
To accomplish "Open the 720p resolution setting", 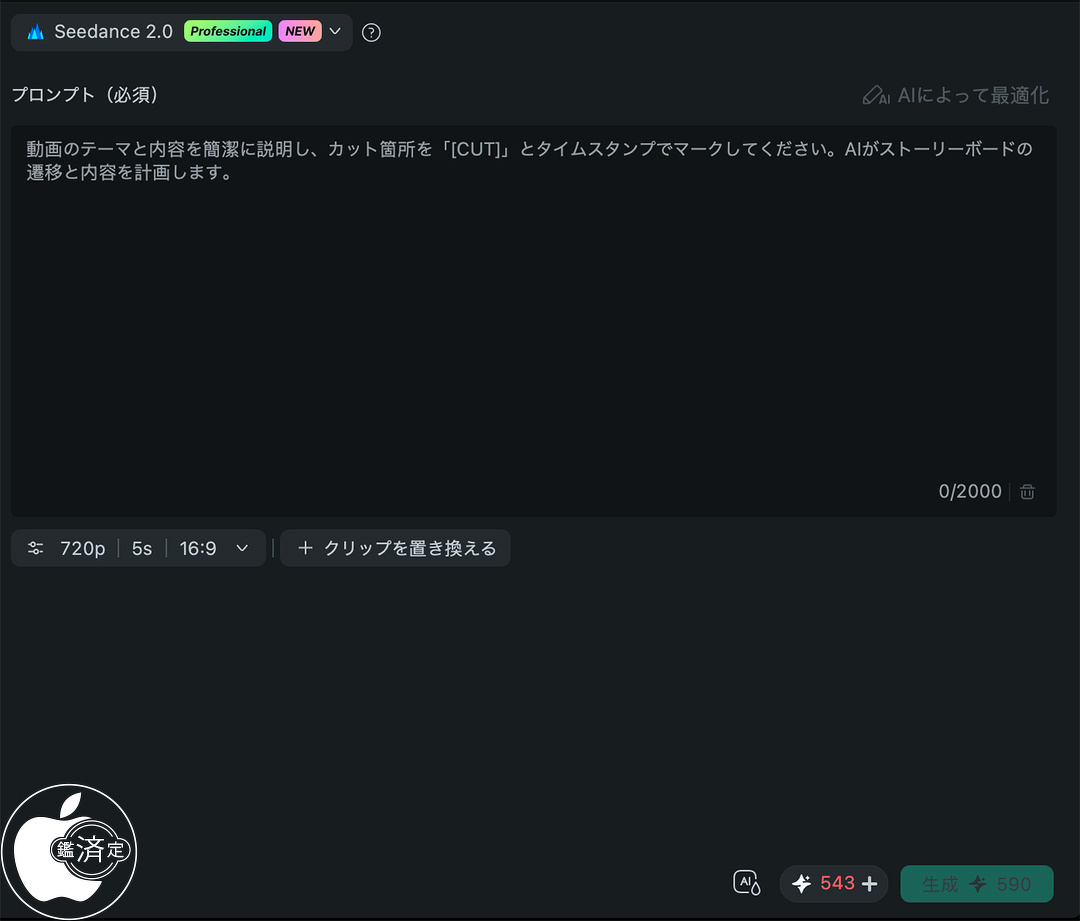I will coord(83,548).
